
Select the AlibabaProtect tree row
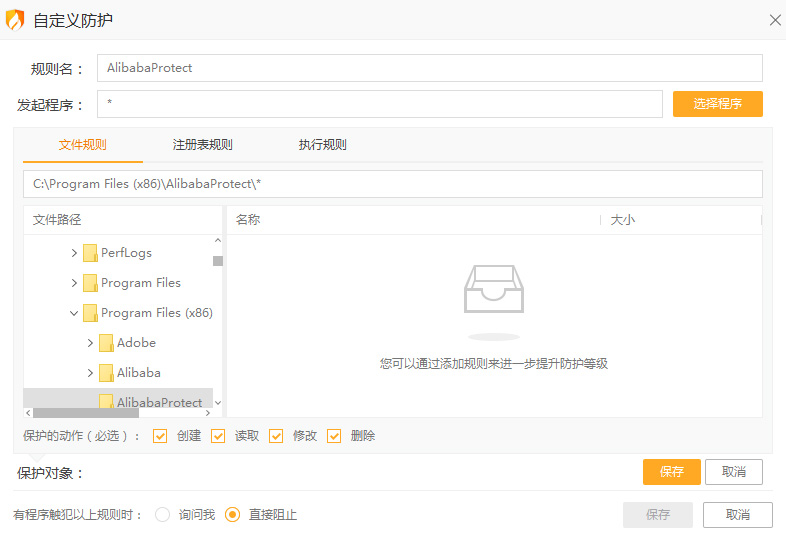(118, 399)
